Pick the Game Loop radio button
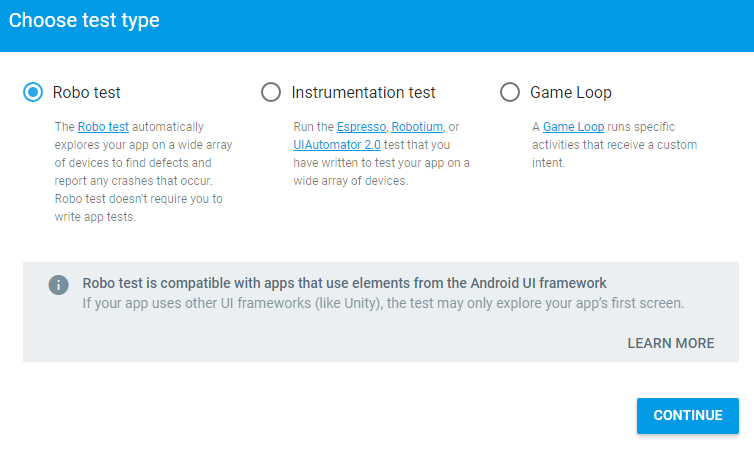Viewport: 754px width, 449px height. [x=510, y=92]
